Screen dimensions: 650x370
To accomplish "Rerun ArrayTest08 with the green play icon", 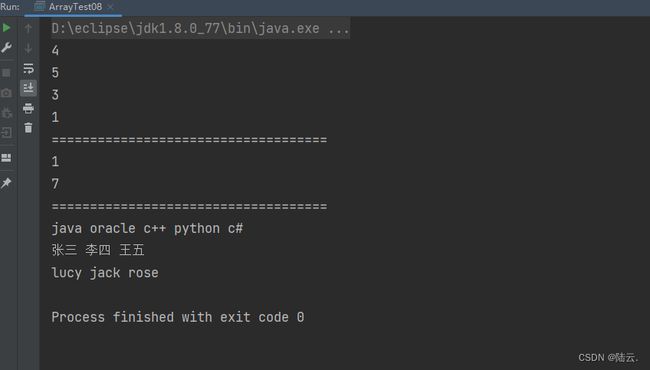I will (x=7, y=28).
